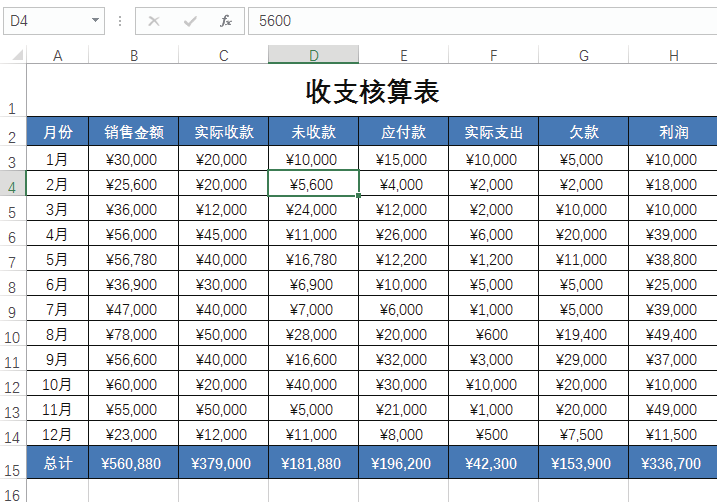The height and width of the screenshot is (502, 717).
Task: Click cell with ¥1,200
Action: [494, 259]
